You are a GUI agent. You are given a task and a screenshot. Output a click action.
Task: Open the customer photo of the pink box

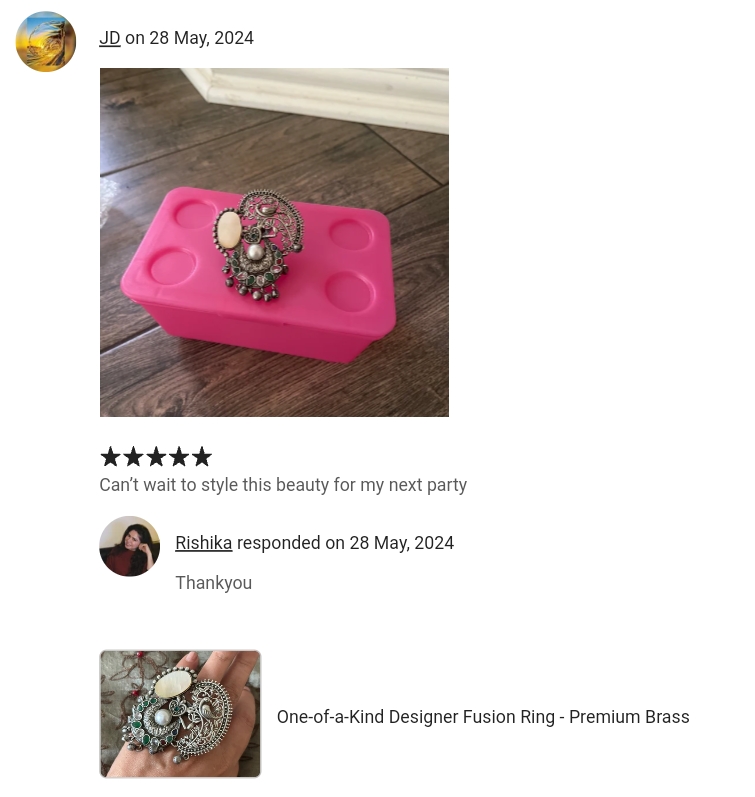(x=274, y=242)
